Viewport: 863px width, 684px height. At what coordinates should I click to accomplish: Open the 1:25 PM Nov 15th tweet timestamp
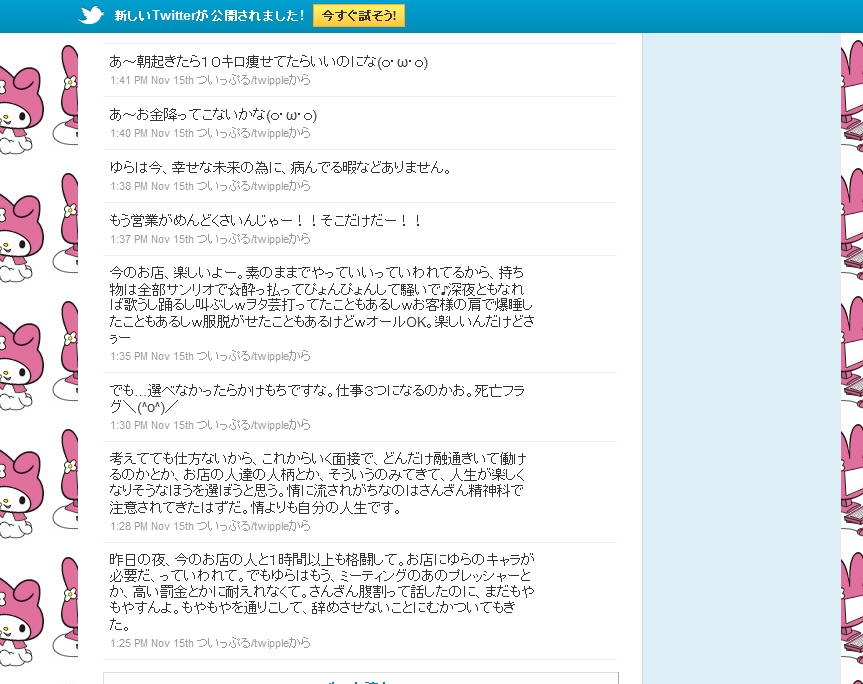152,643
